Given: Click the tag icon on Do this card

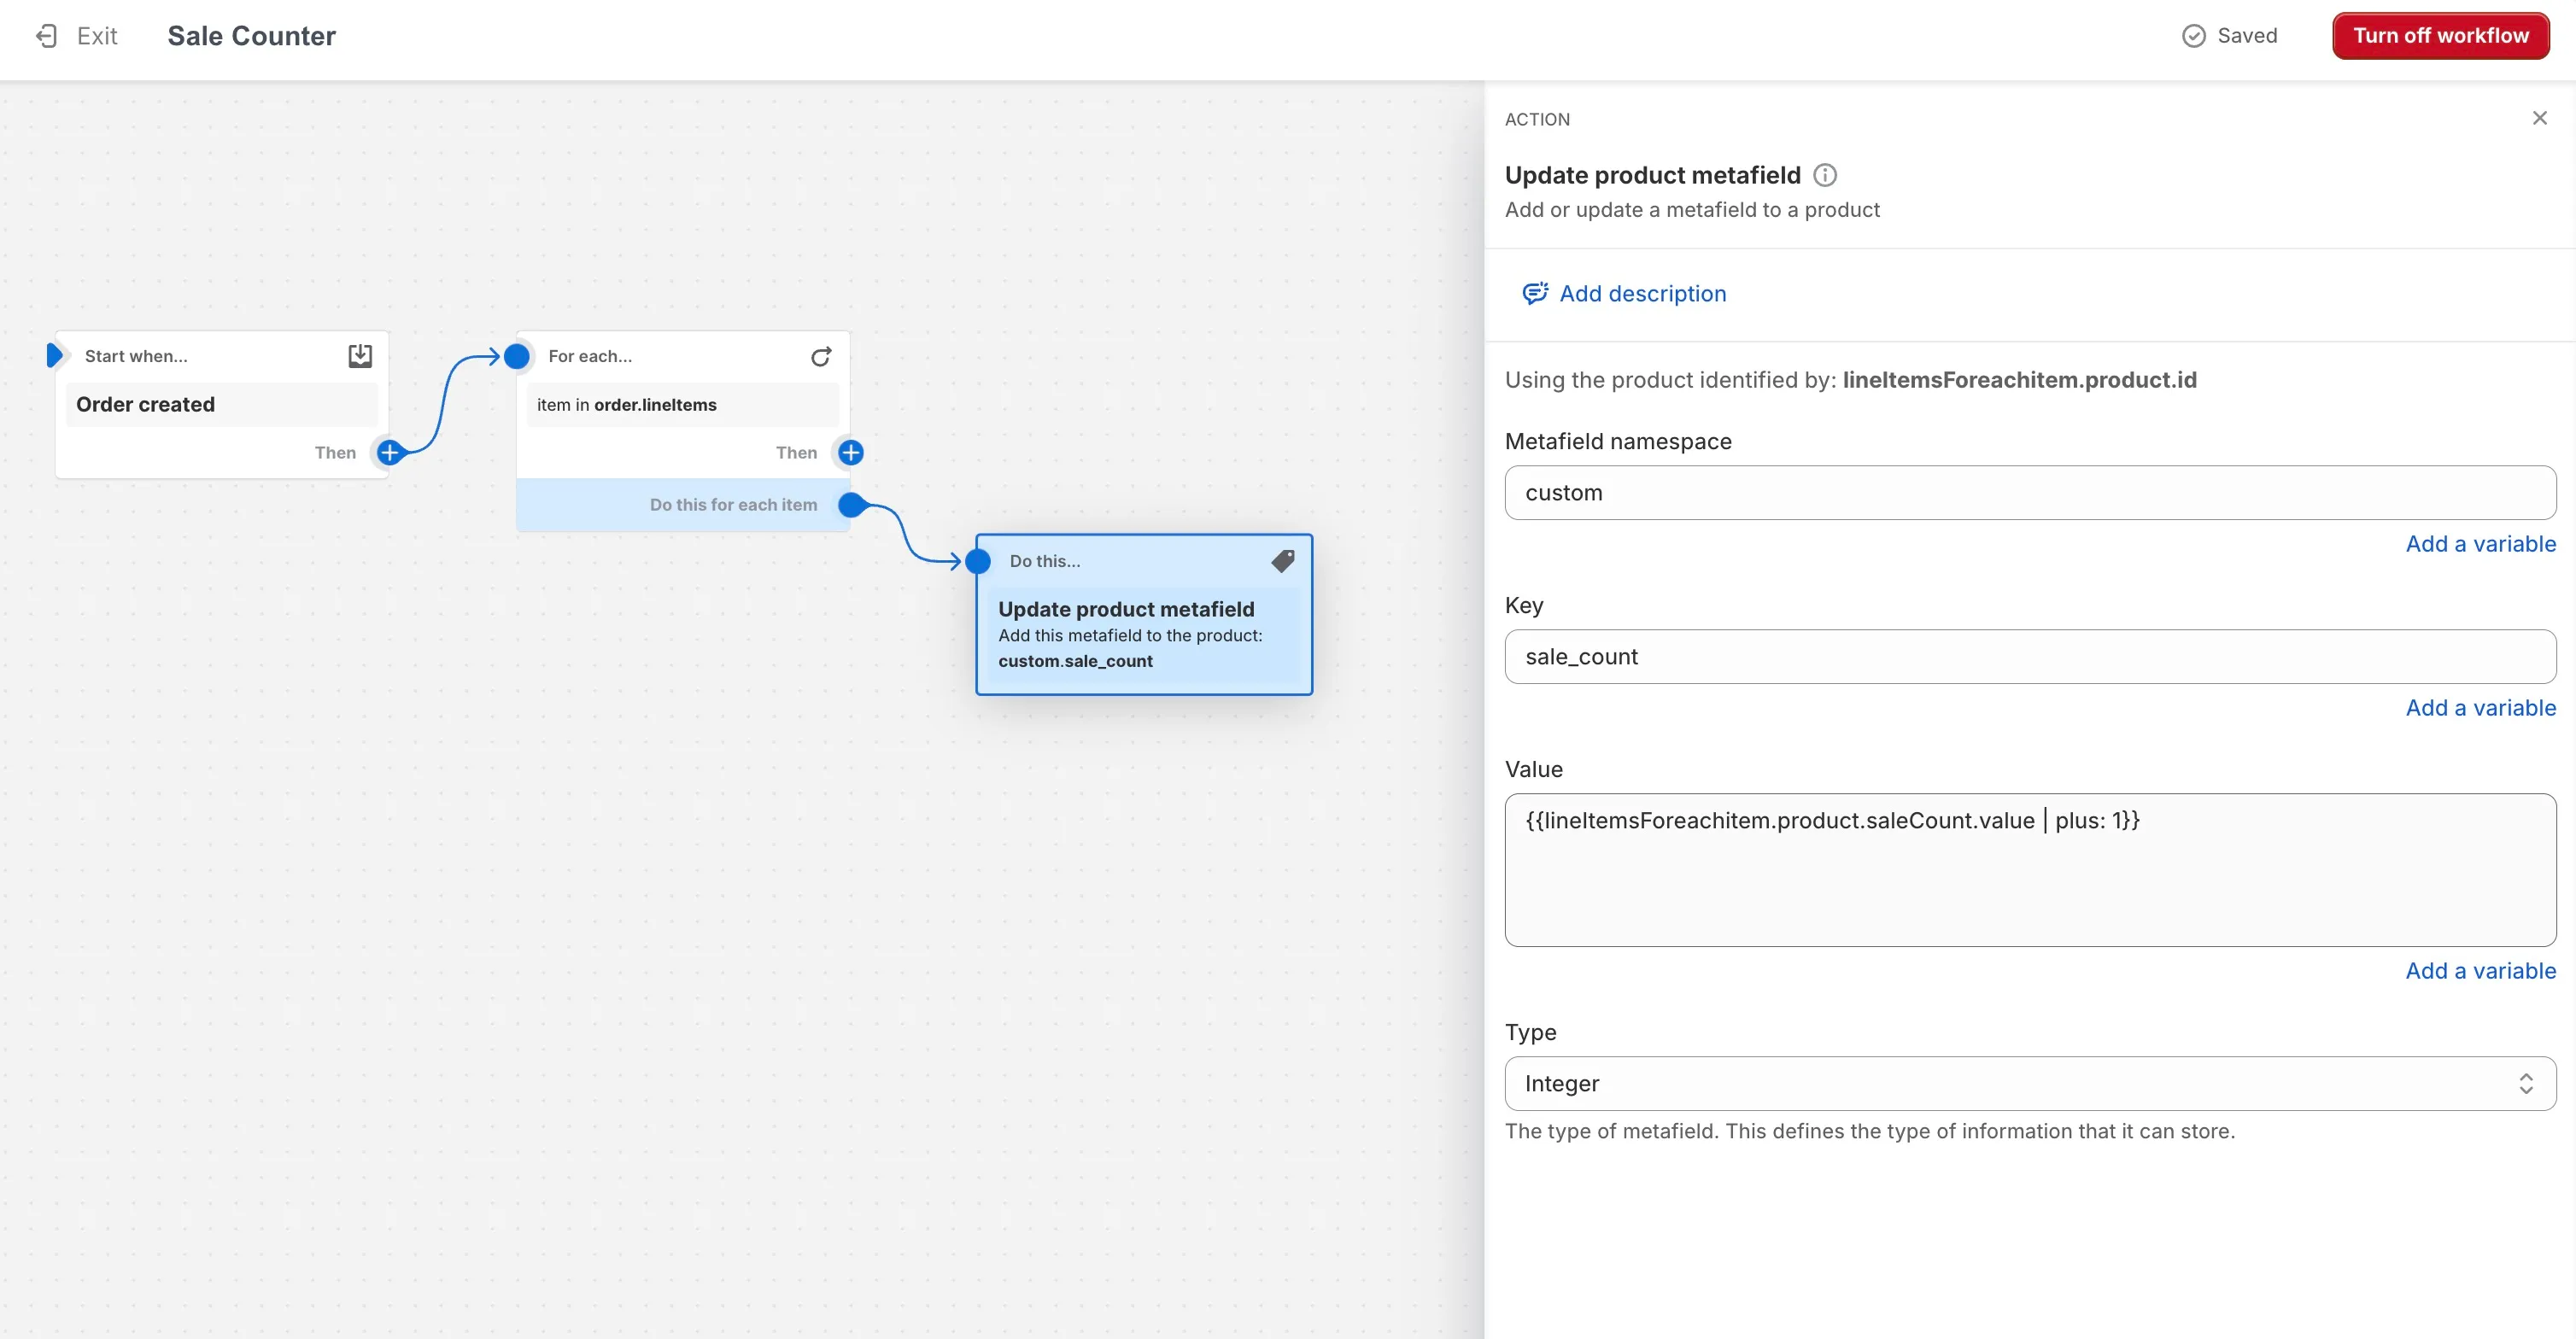Looking at the screenshot, I should pyautogui.click(x=1283, y=561).
